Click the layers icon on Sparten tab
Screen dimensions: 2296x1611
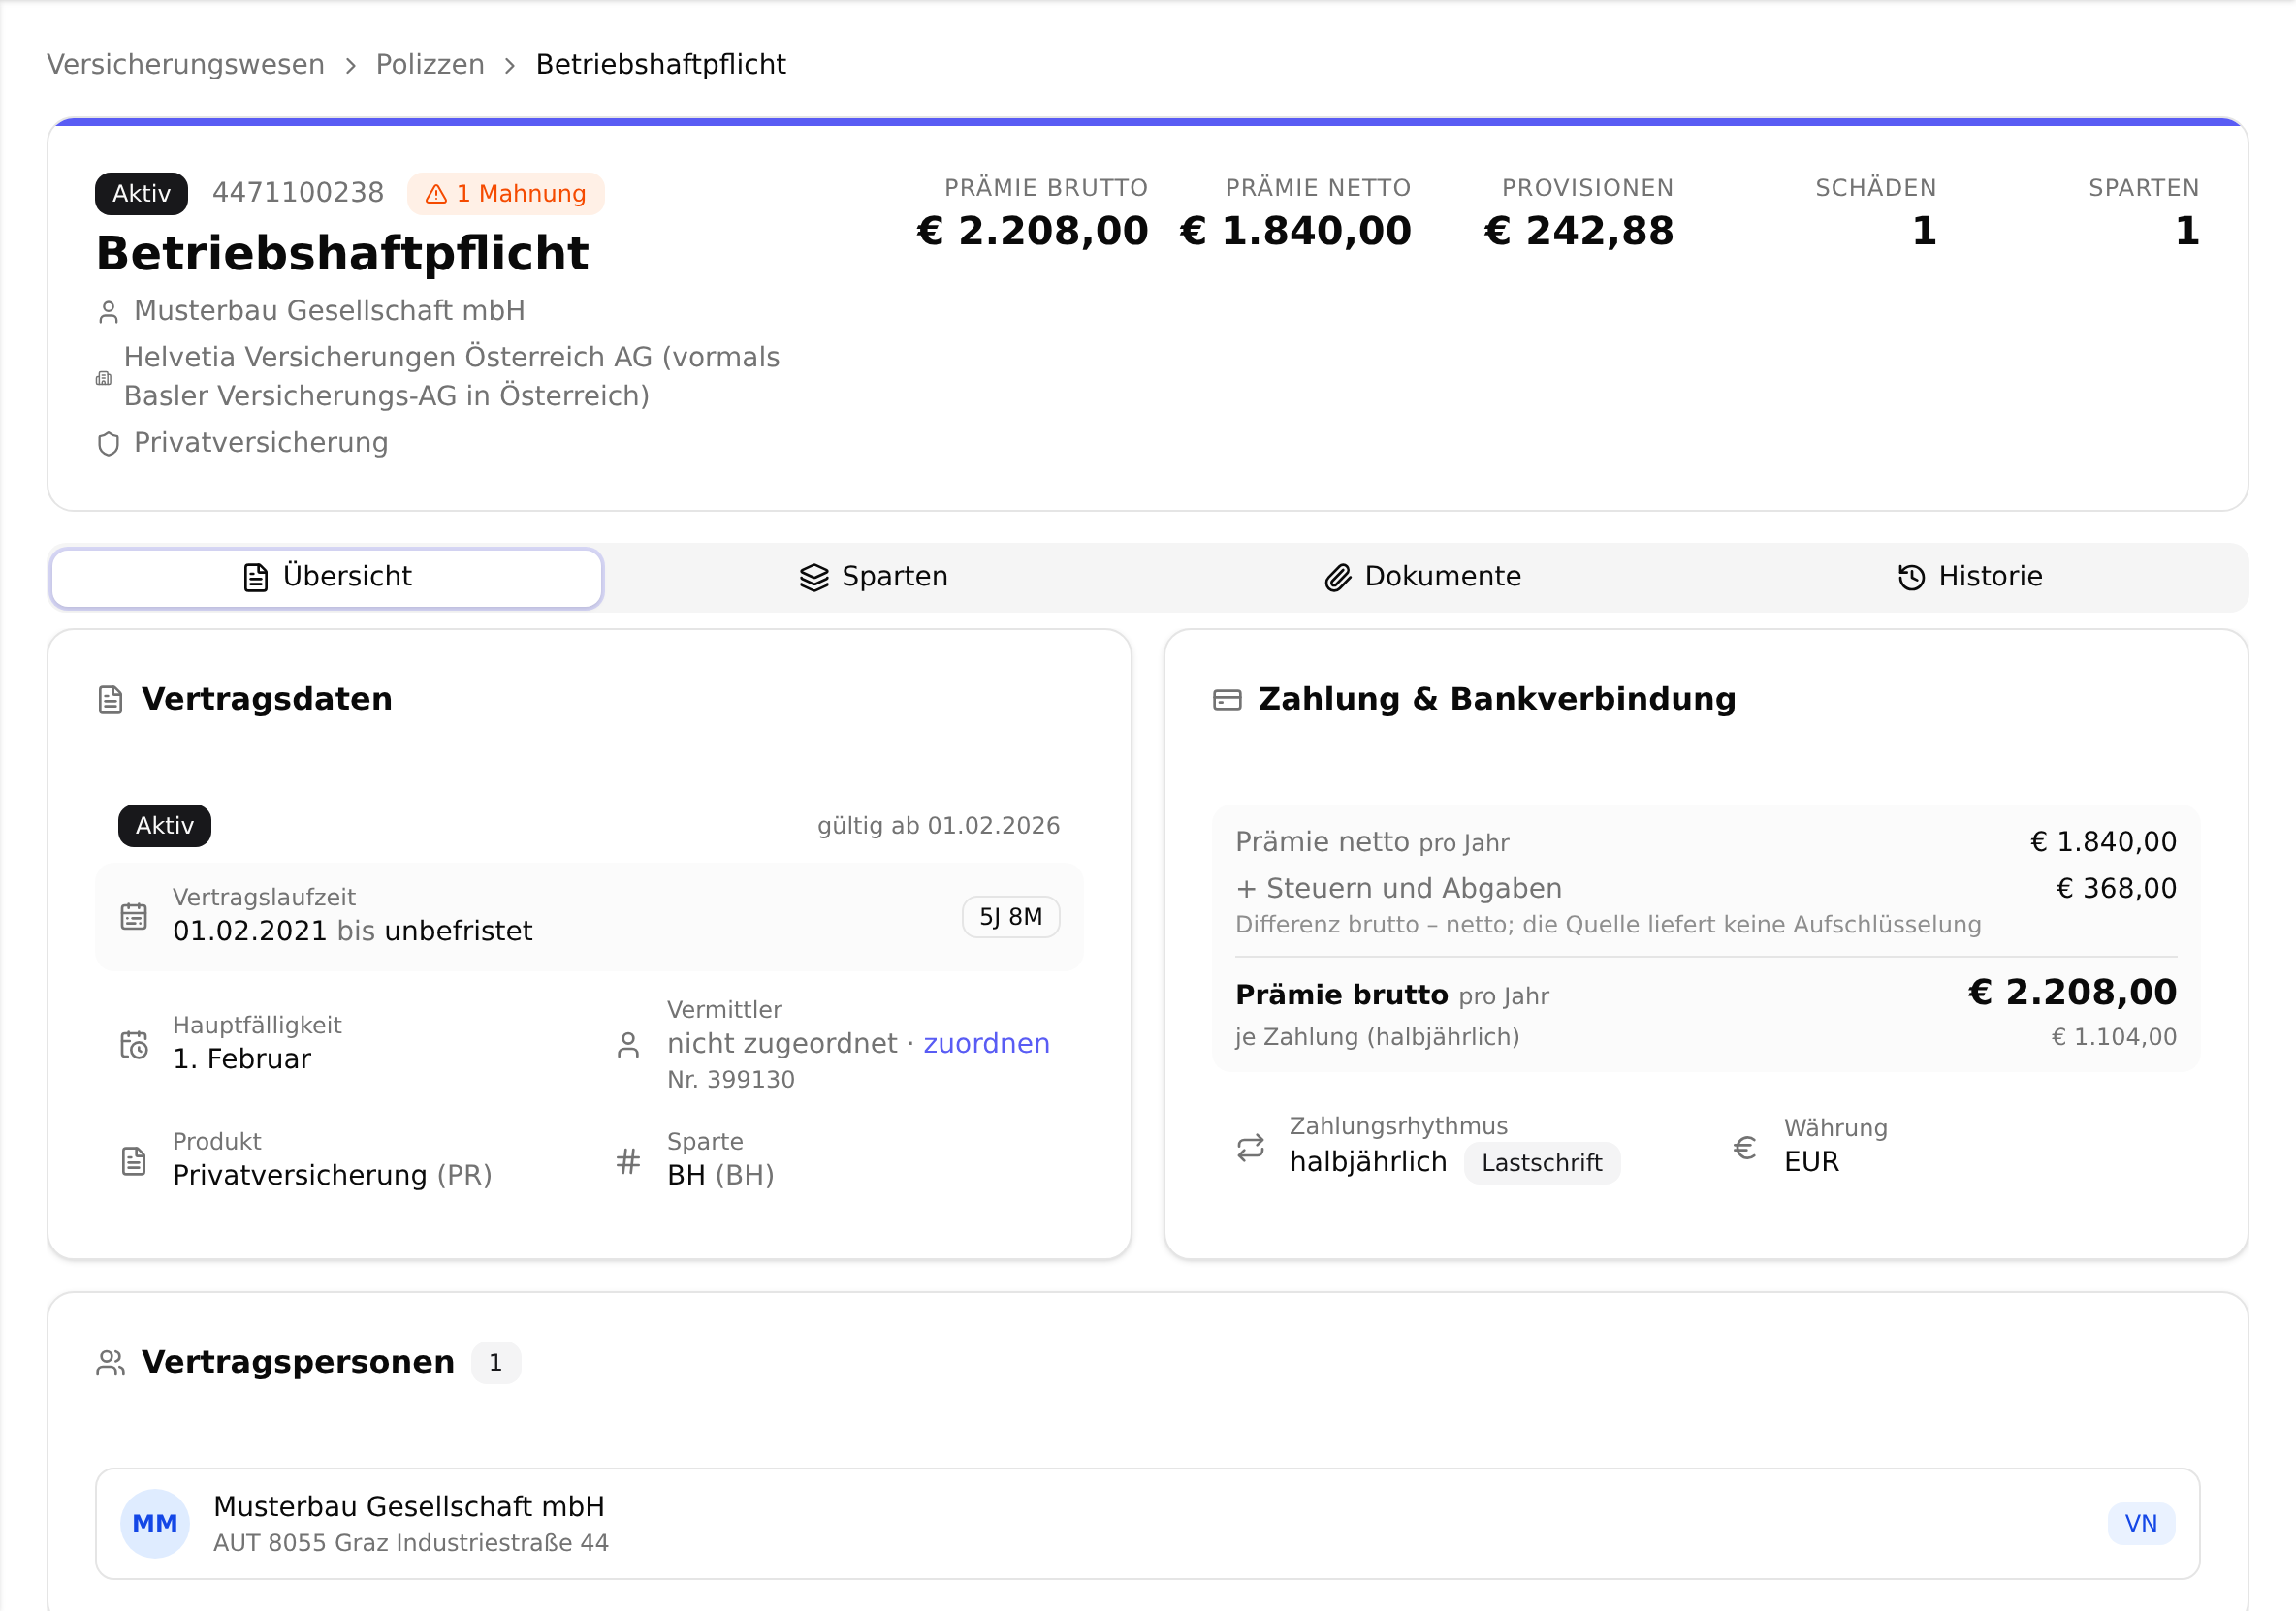click(815, 577)
